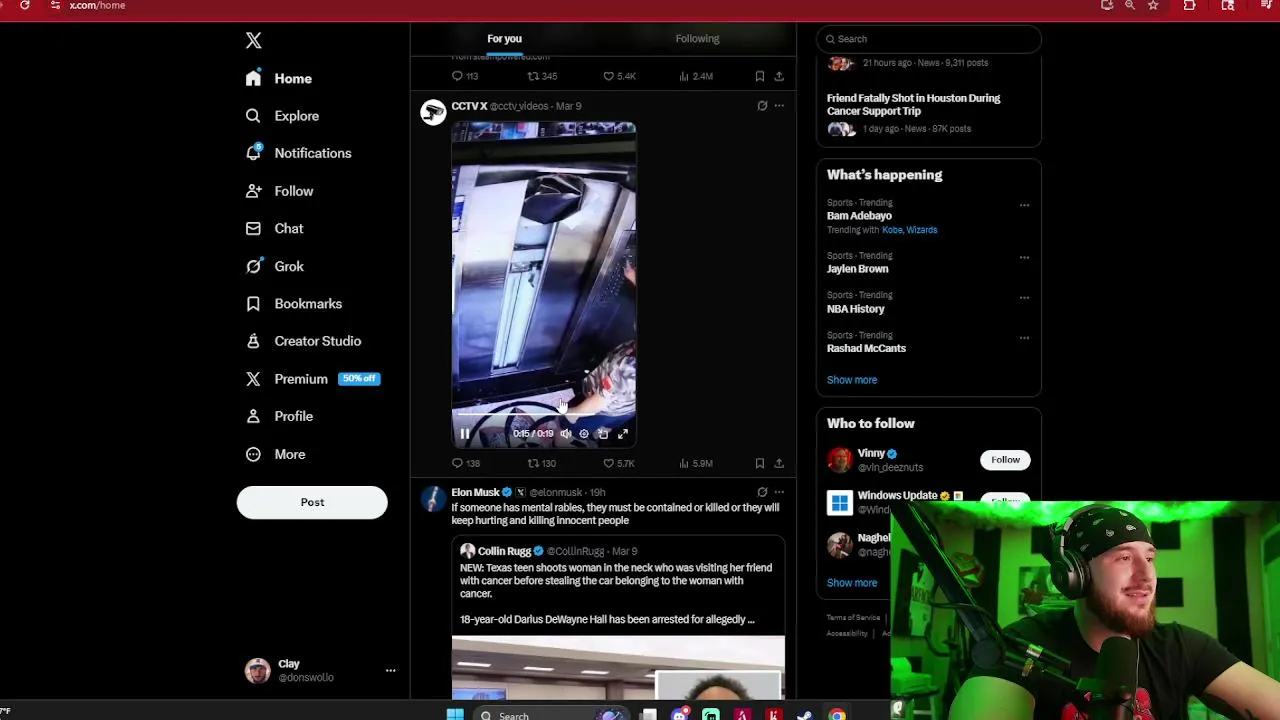Screen dimensions: 1280x720
Task: Mute the CCTV X video audio
Action: coord(565,434)
